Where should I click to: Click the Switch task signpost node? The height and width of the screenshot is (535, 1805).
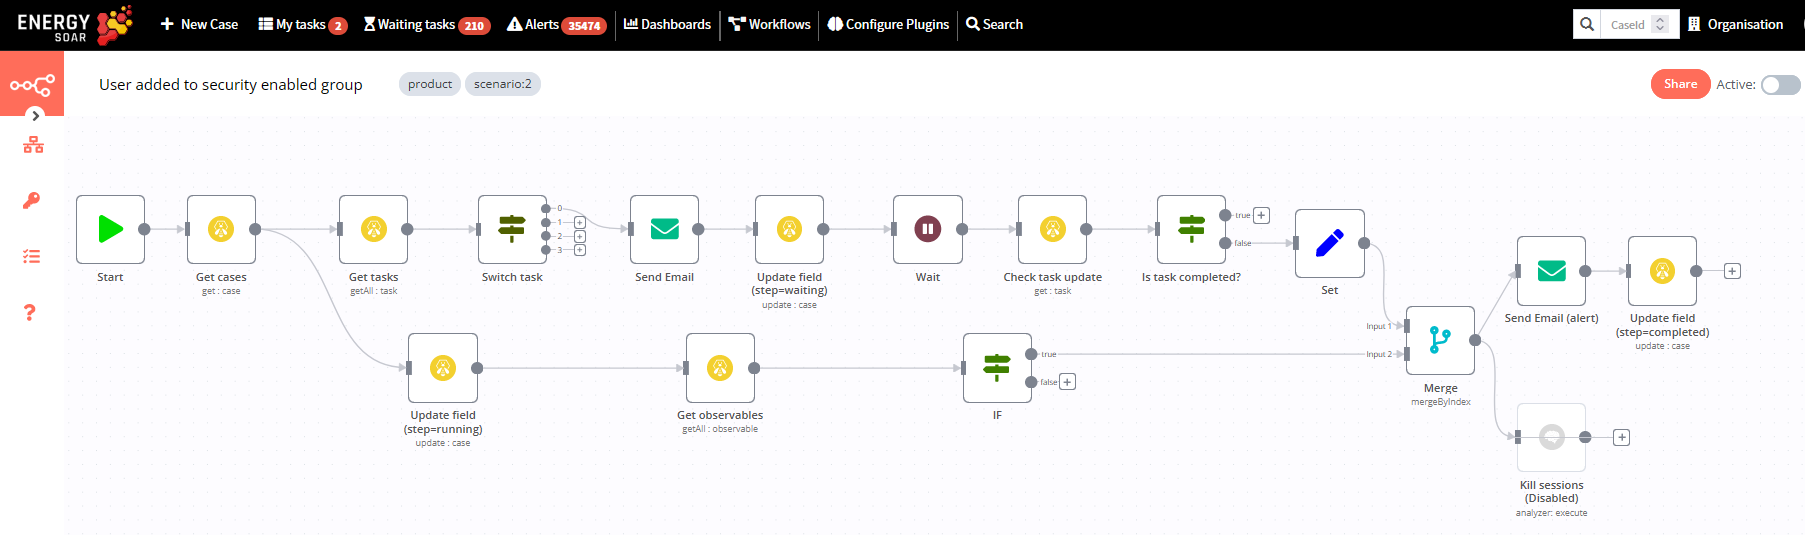[x=512, y=229]
